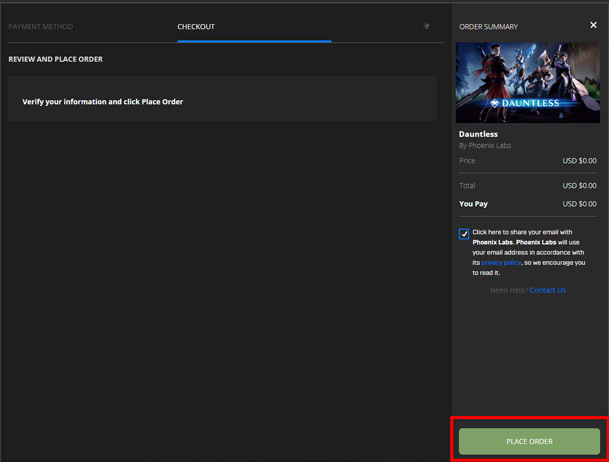Click the You Pay amount USD $0.00

tap(579, 203)
